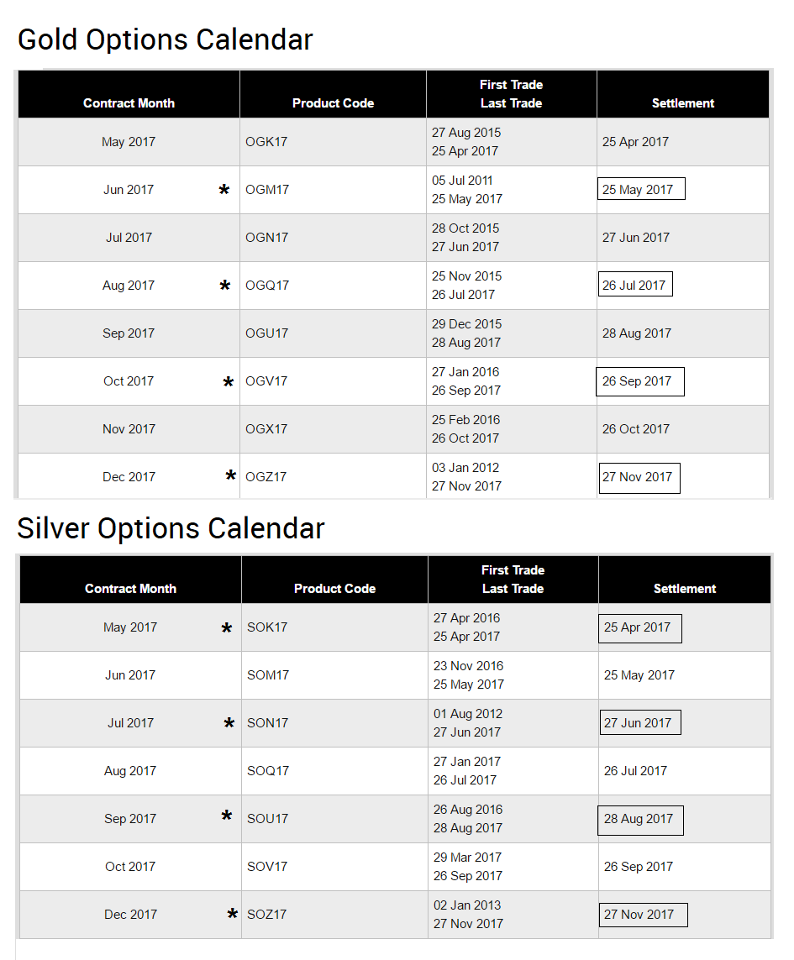The width and height of the screenshot is (794, 960).
Task: Select the asterisk next to gold Aug 2017
Action: pyautogui.click(x=225, y=287)
